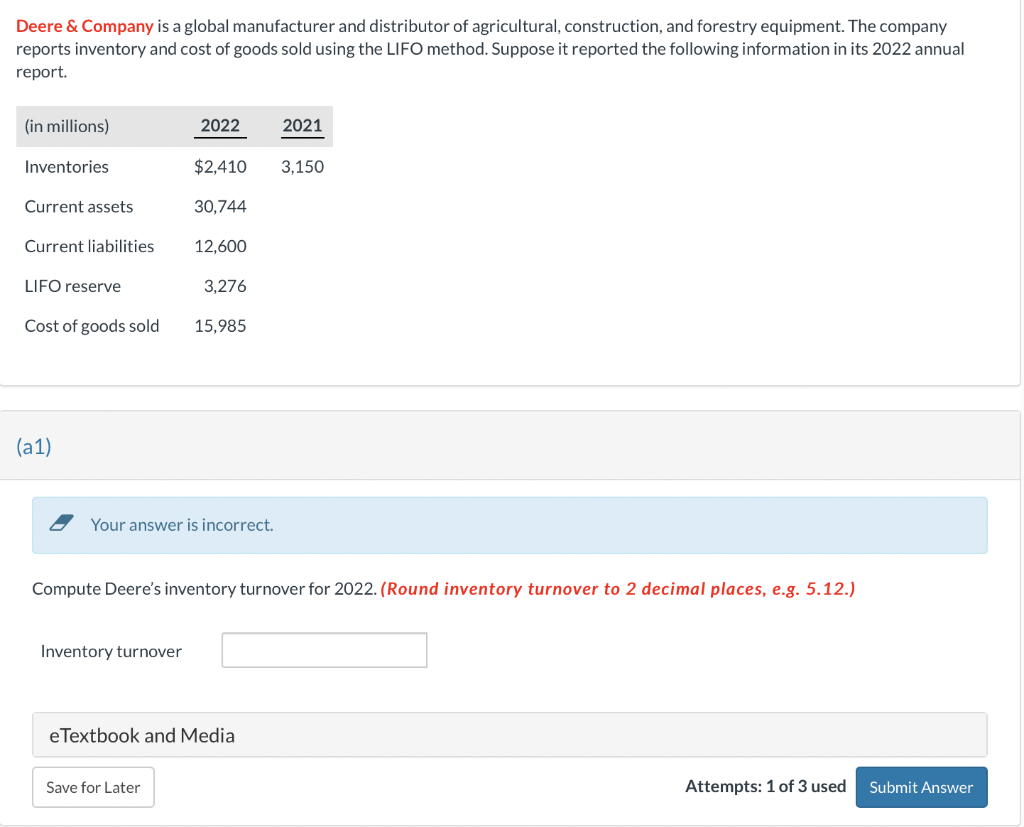Open the eTextbook and Media section
The height and width of the screenshot is (827, 1024).
coord(509,735)
